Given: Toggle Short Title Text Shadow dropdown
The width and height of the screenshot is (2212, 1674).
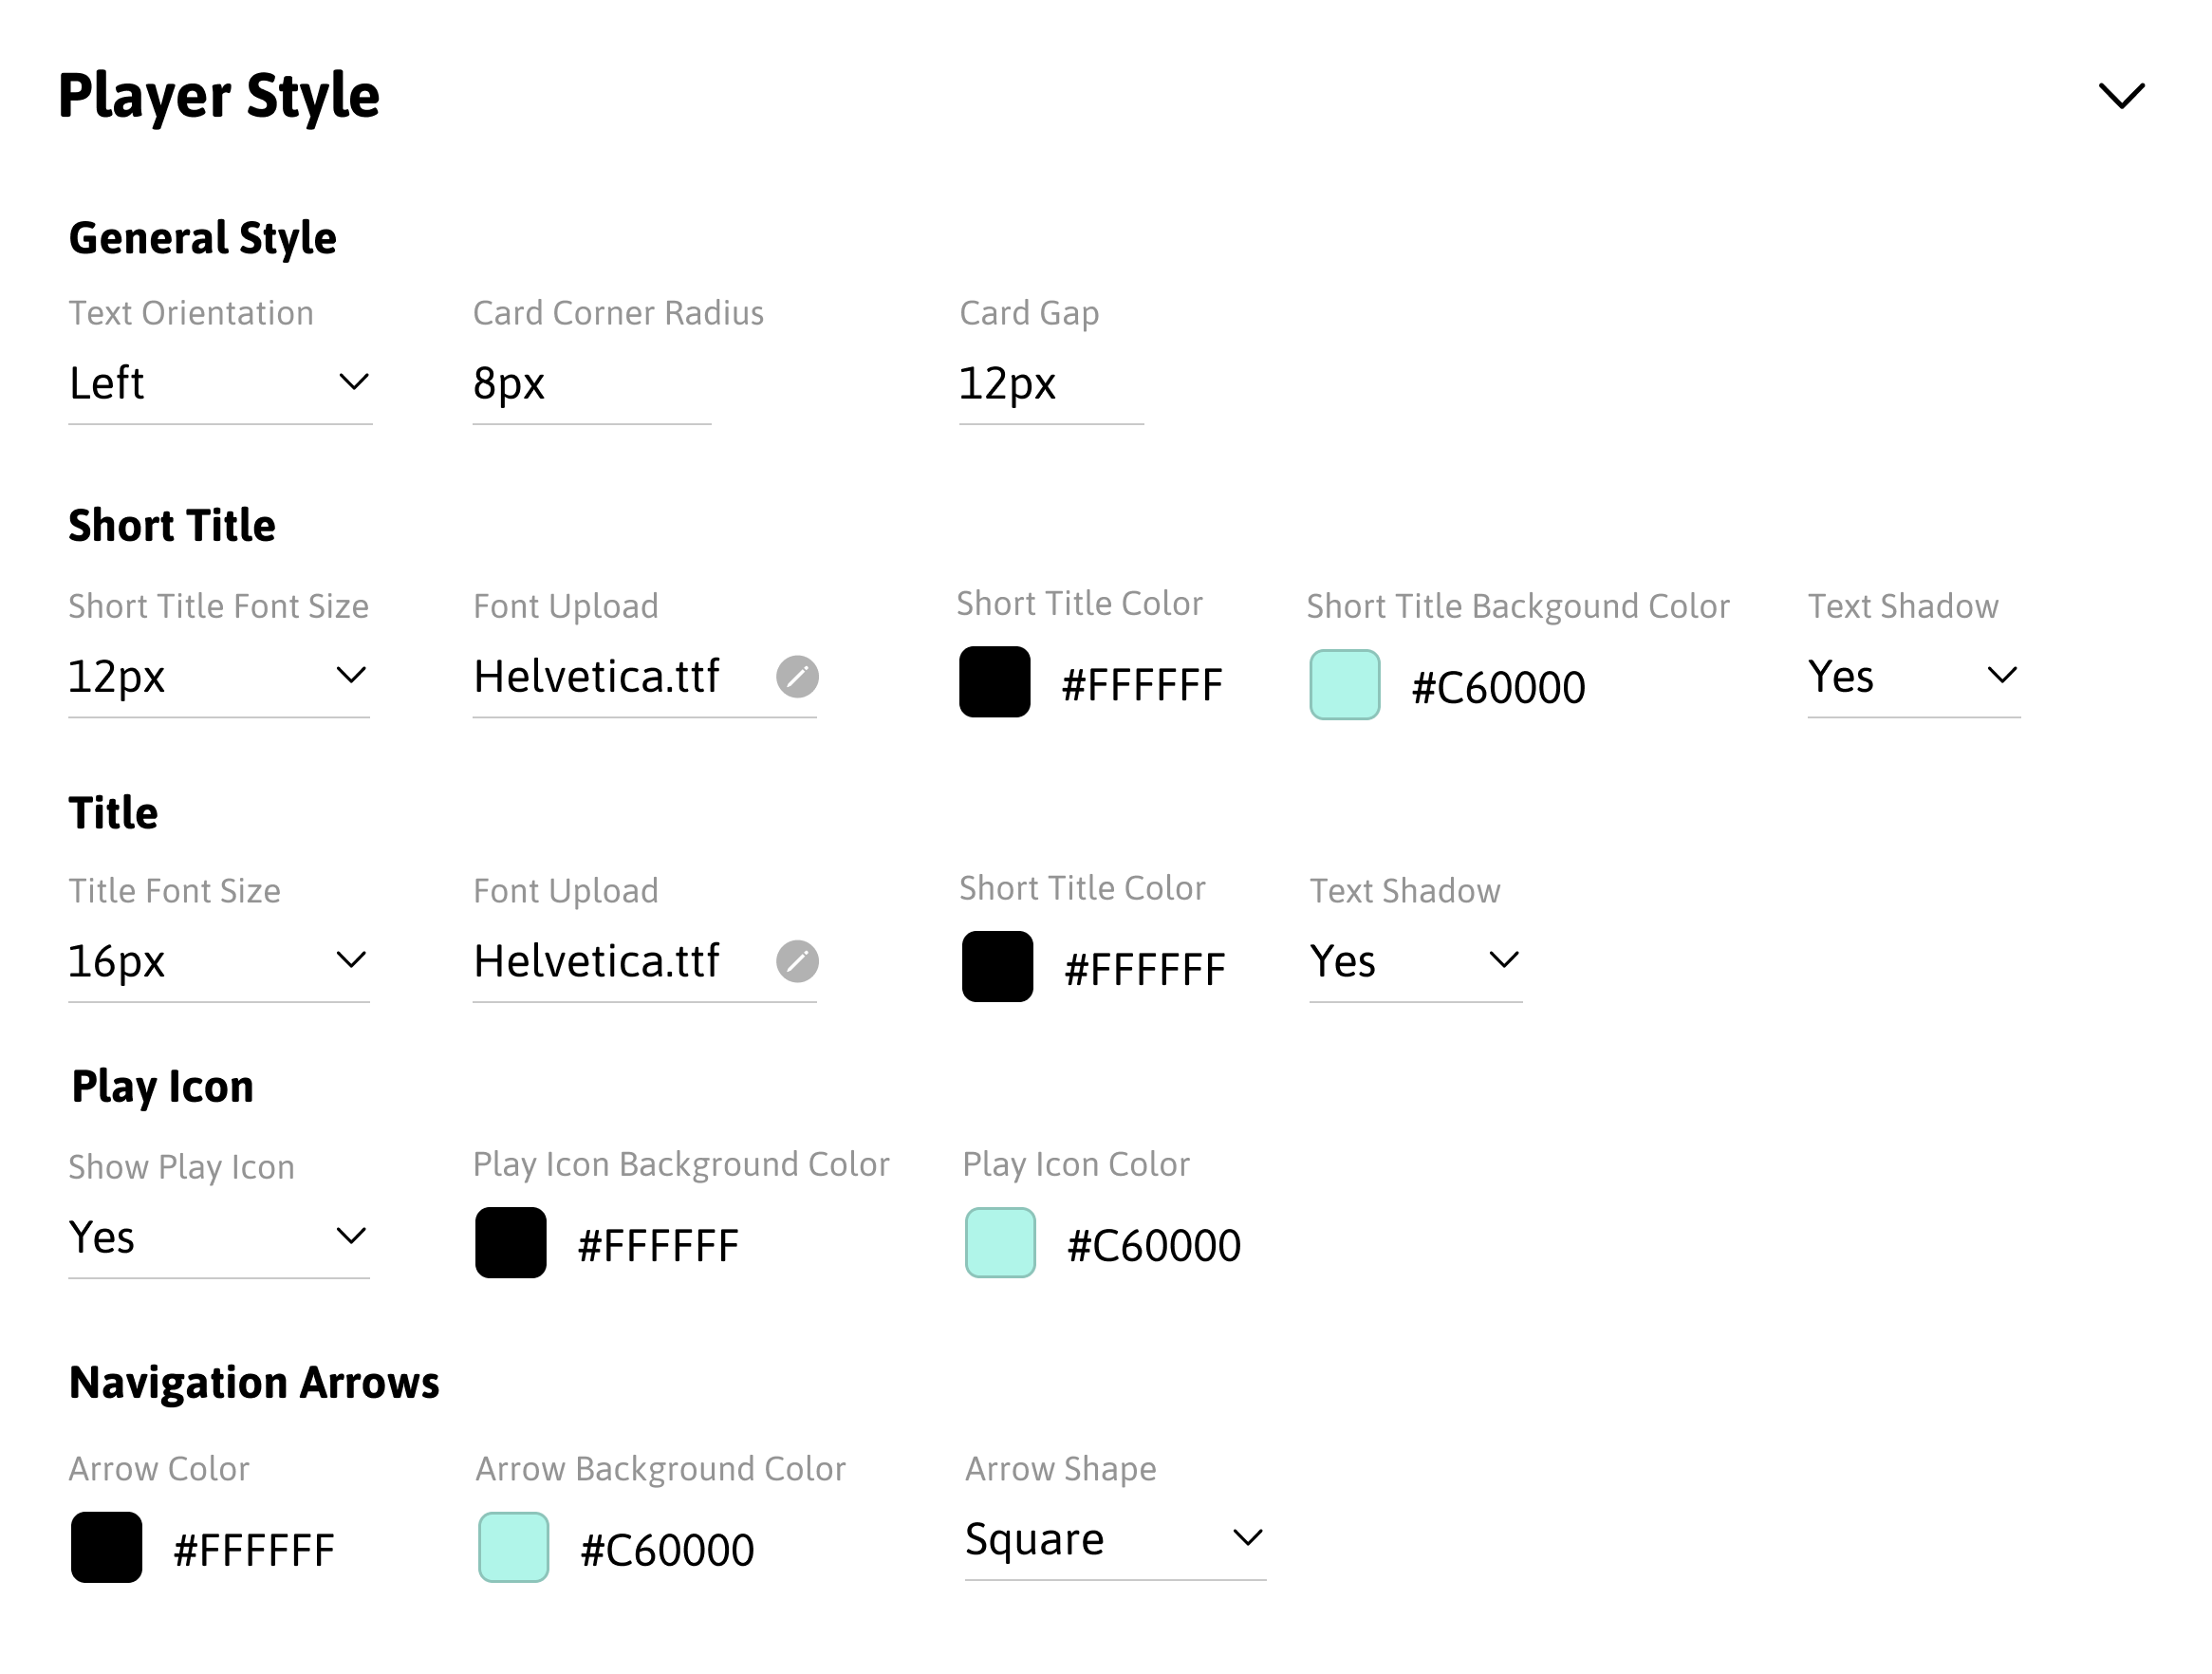Looking at the screenshot, I should pos(1913,677).
